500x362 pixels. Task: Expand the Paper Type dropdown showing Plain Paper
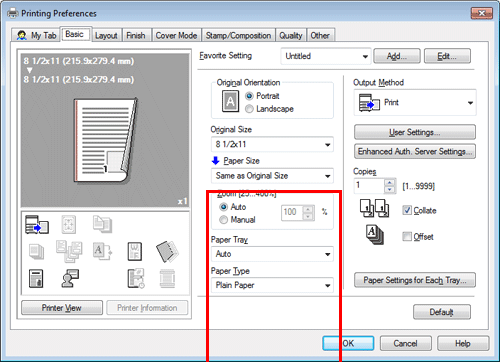tap(272, 285)
